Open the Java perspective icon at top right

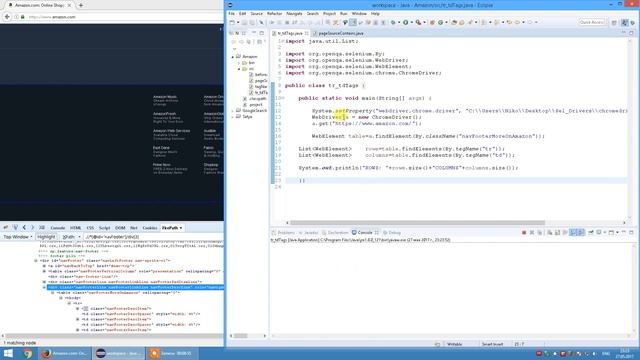(625, 23)
